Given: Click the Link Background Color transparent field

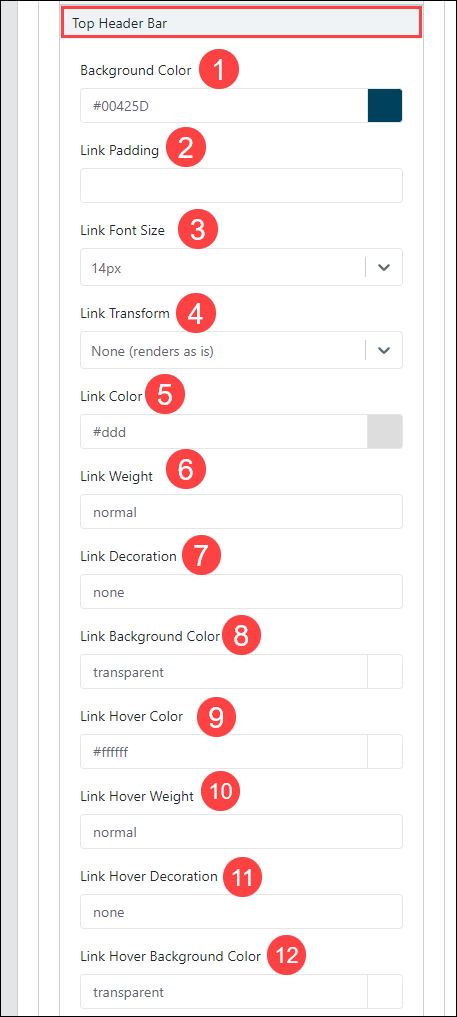Looking at the screenshot, I should [x=224, y=671].
